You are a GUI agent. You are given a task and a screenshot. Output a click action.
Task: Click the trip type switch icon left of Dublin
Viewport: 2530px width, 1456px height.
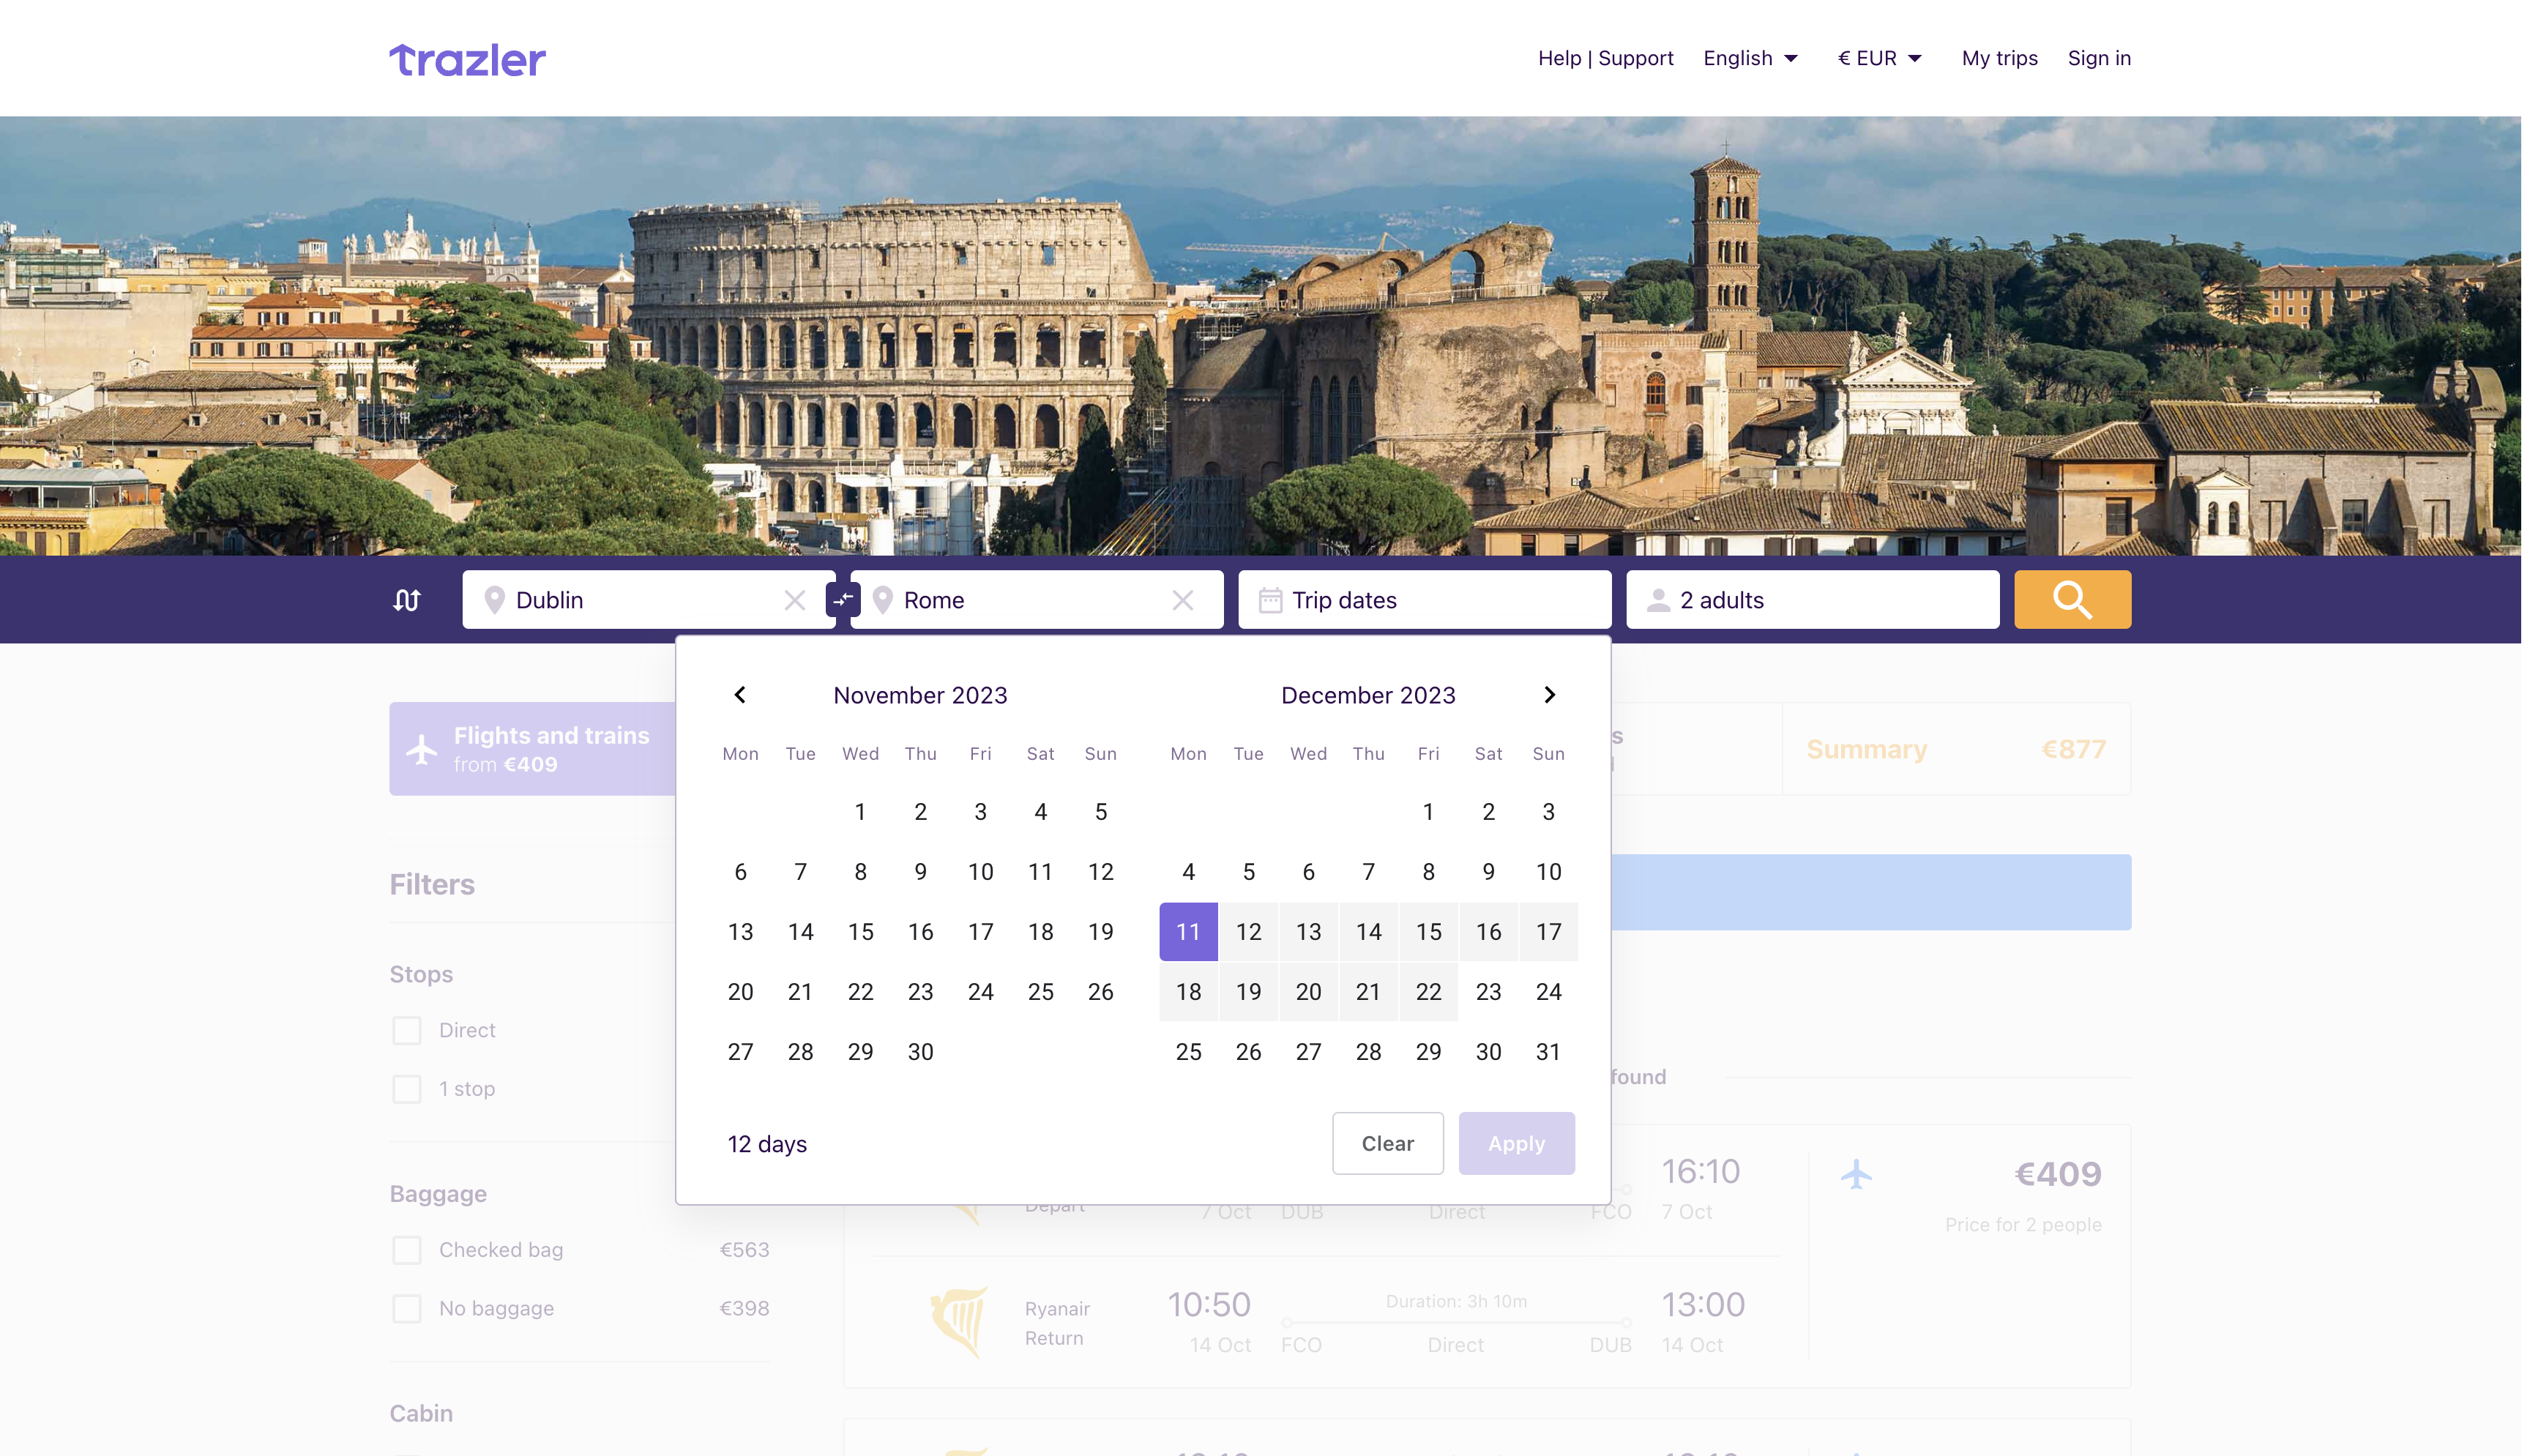point(407,600)
